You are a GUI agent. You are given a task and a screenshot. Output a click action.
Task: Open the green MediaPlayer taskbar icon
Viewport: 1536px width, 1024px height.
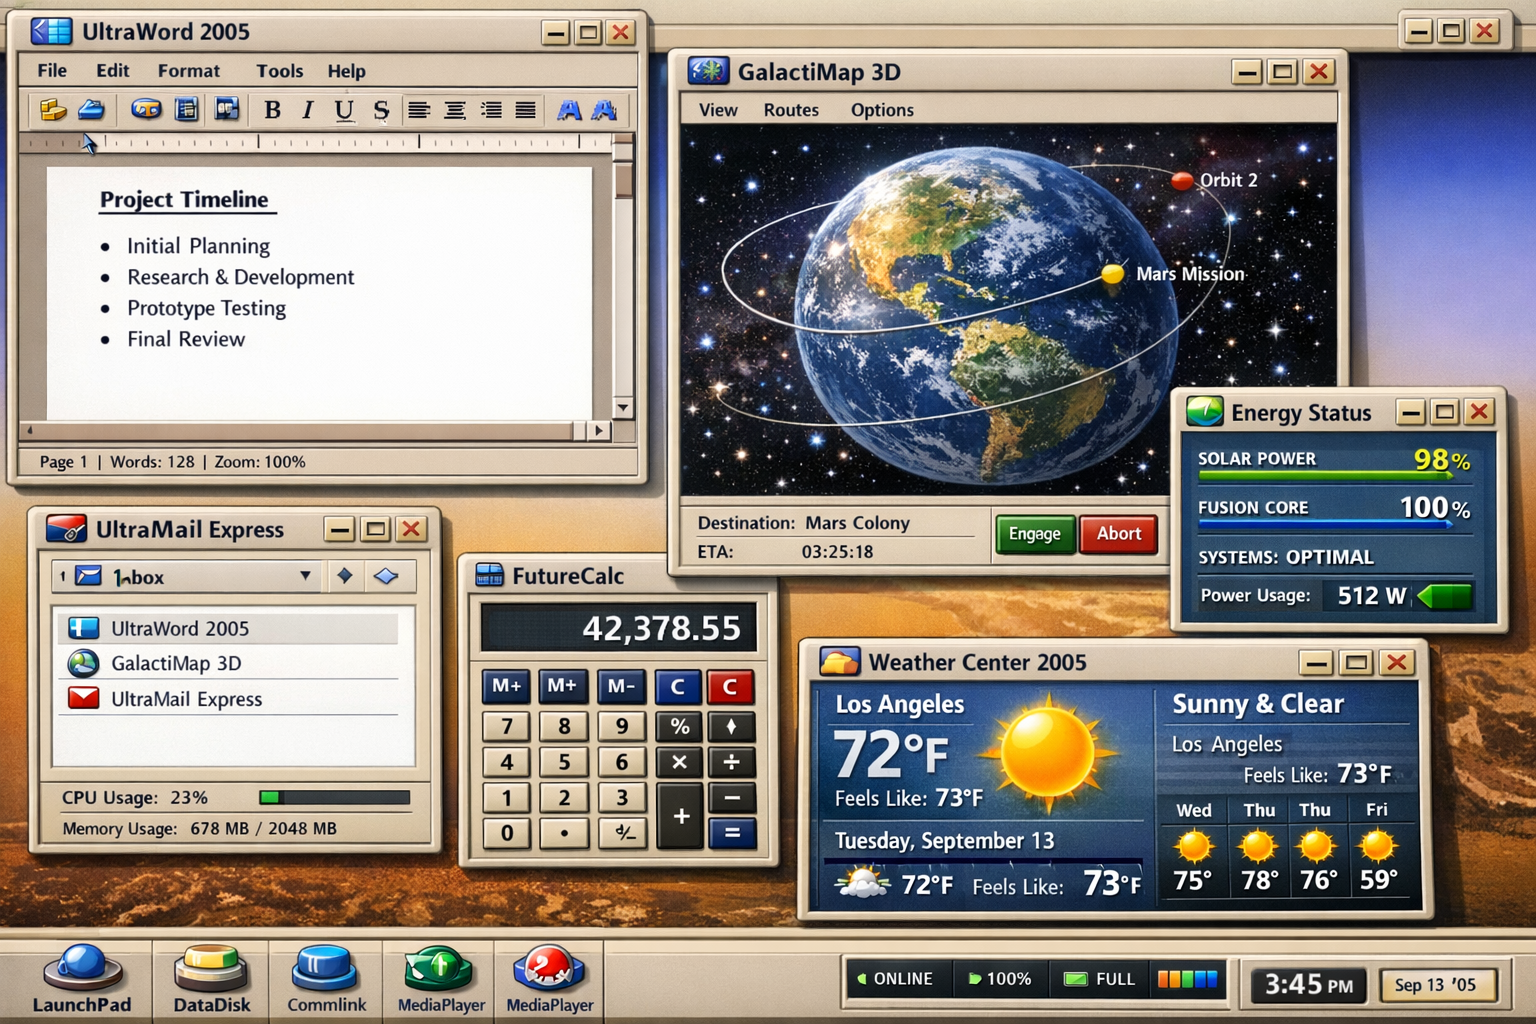tap(440, 978)
